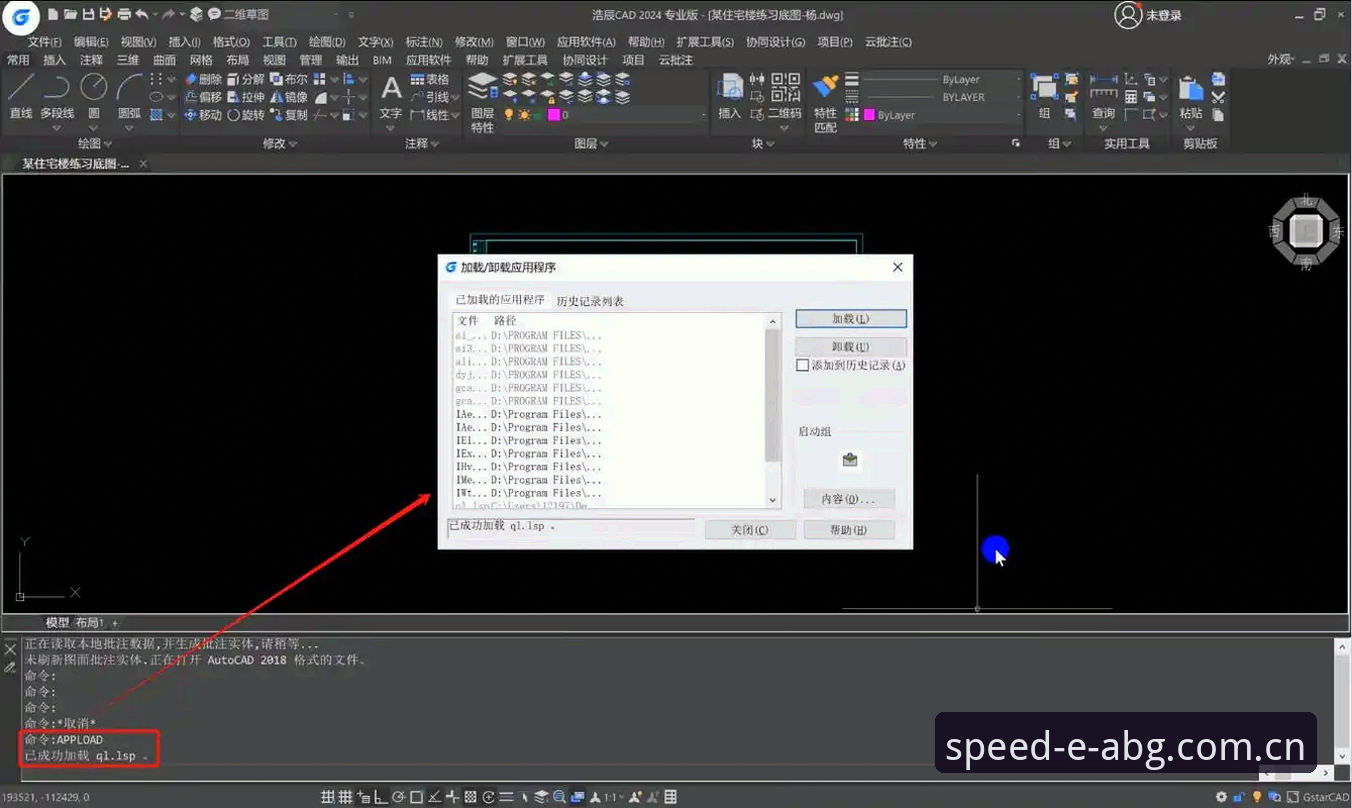The width and height of the screenshot is (1352, 808).
Task: Toggle polar tracking in status bar
Action: coord(399,797)
